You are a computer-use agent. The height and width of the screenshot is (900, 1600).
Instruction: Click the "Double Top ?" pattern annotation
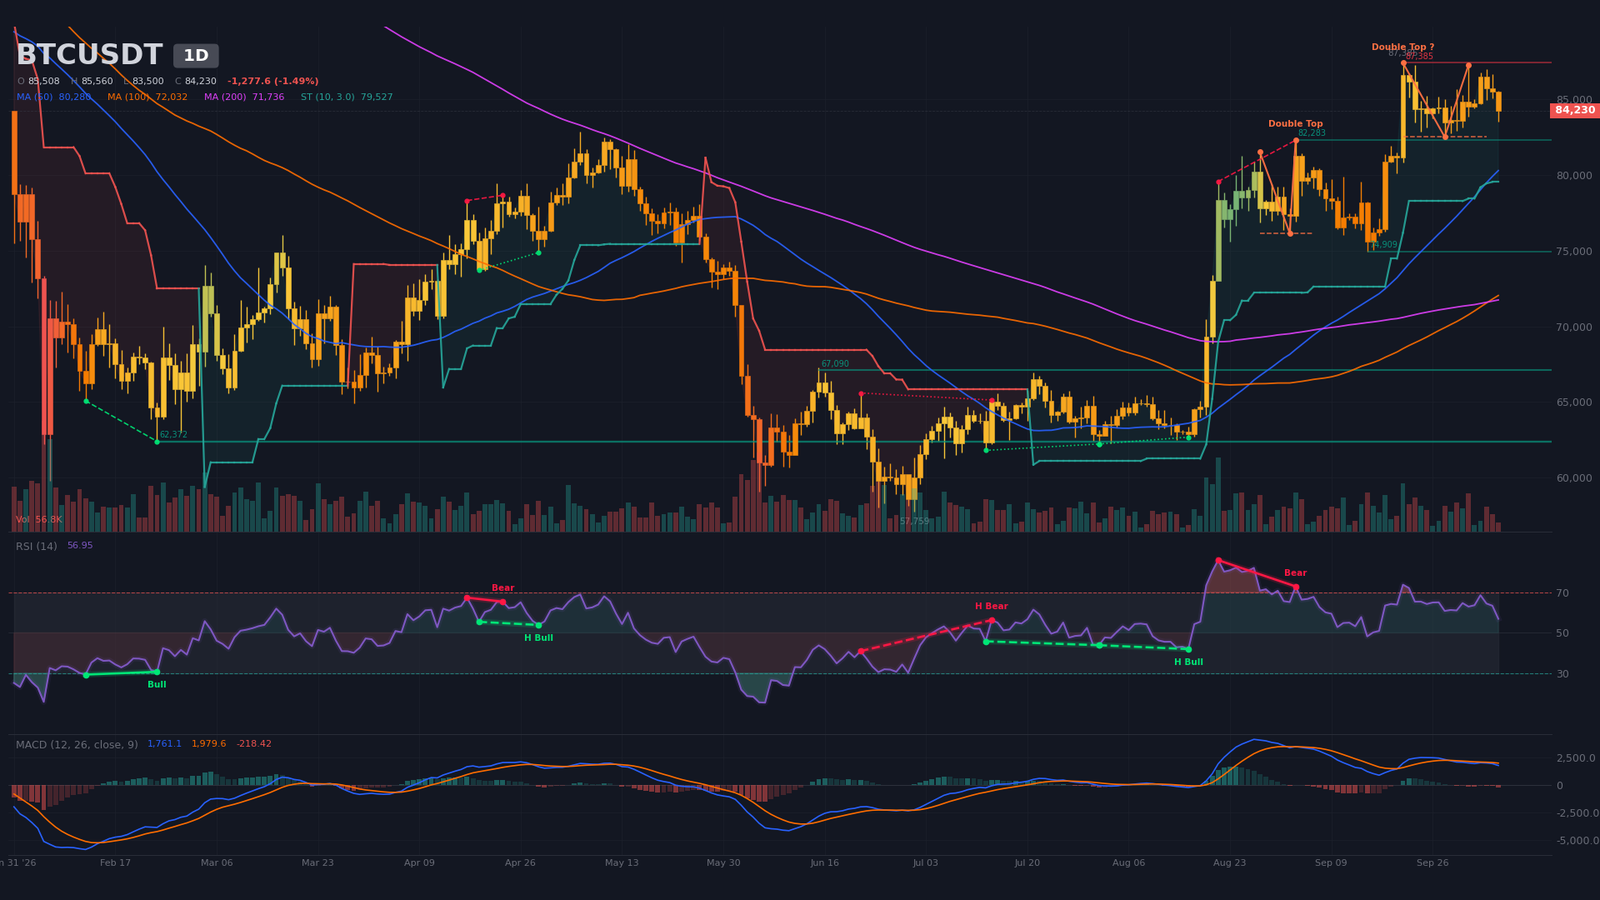(x=1403, y=47)
